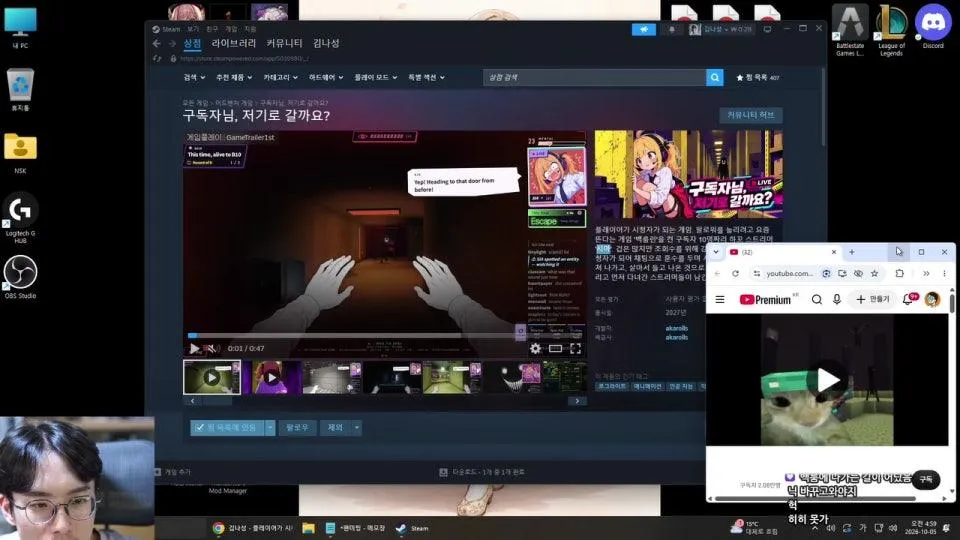Open Steam Big Picture mode icon
Screen dimensions: 960x540
[767, 29]
